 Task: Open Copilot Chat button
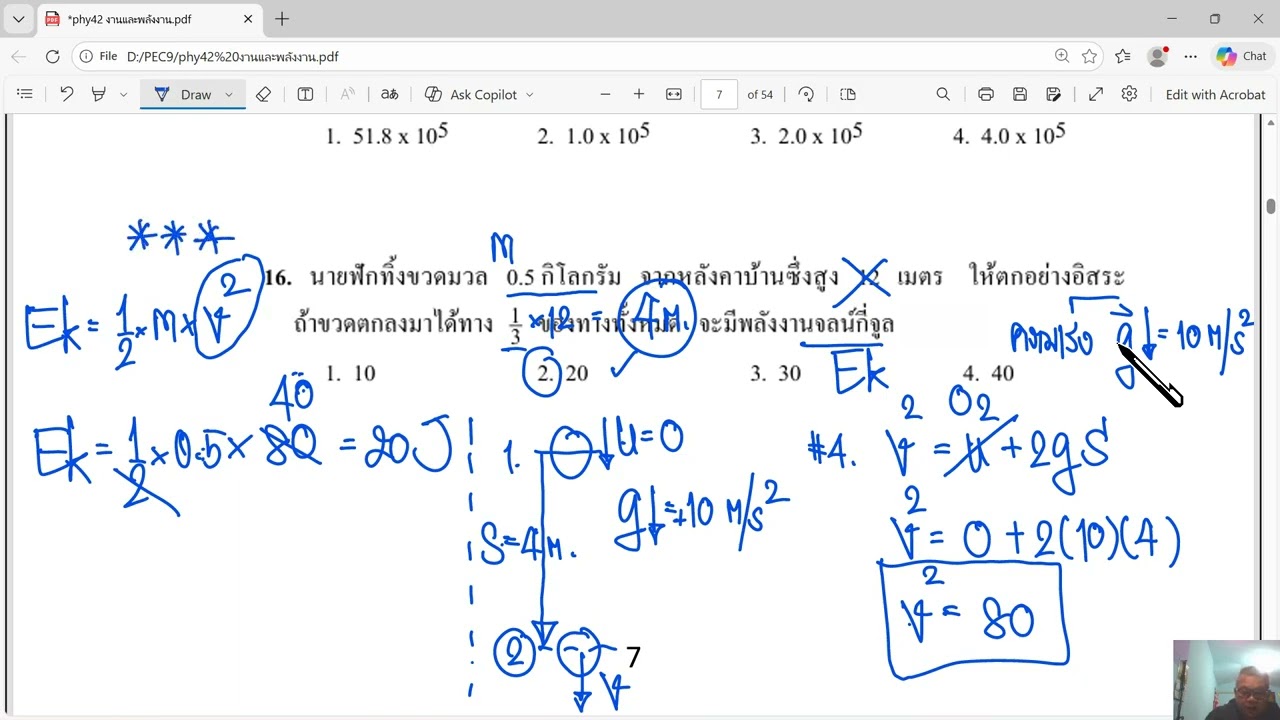pyautogui.click(x=1241, y=57)
